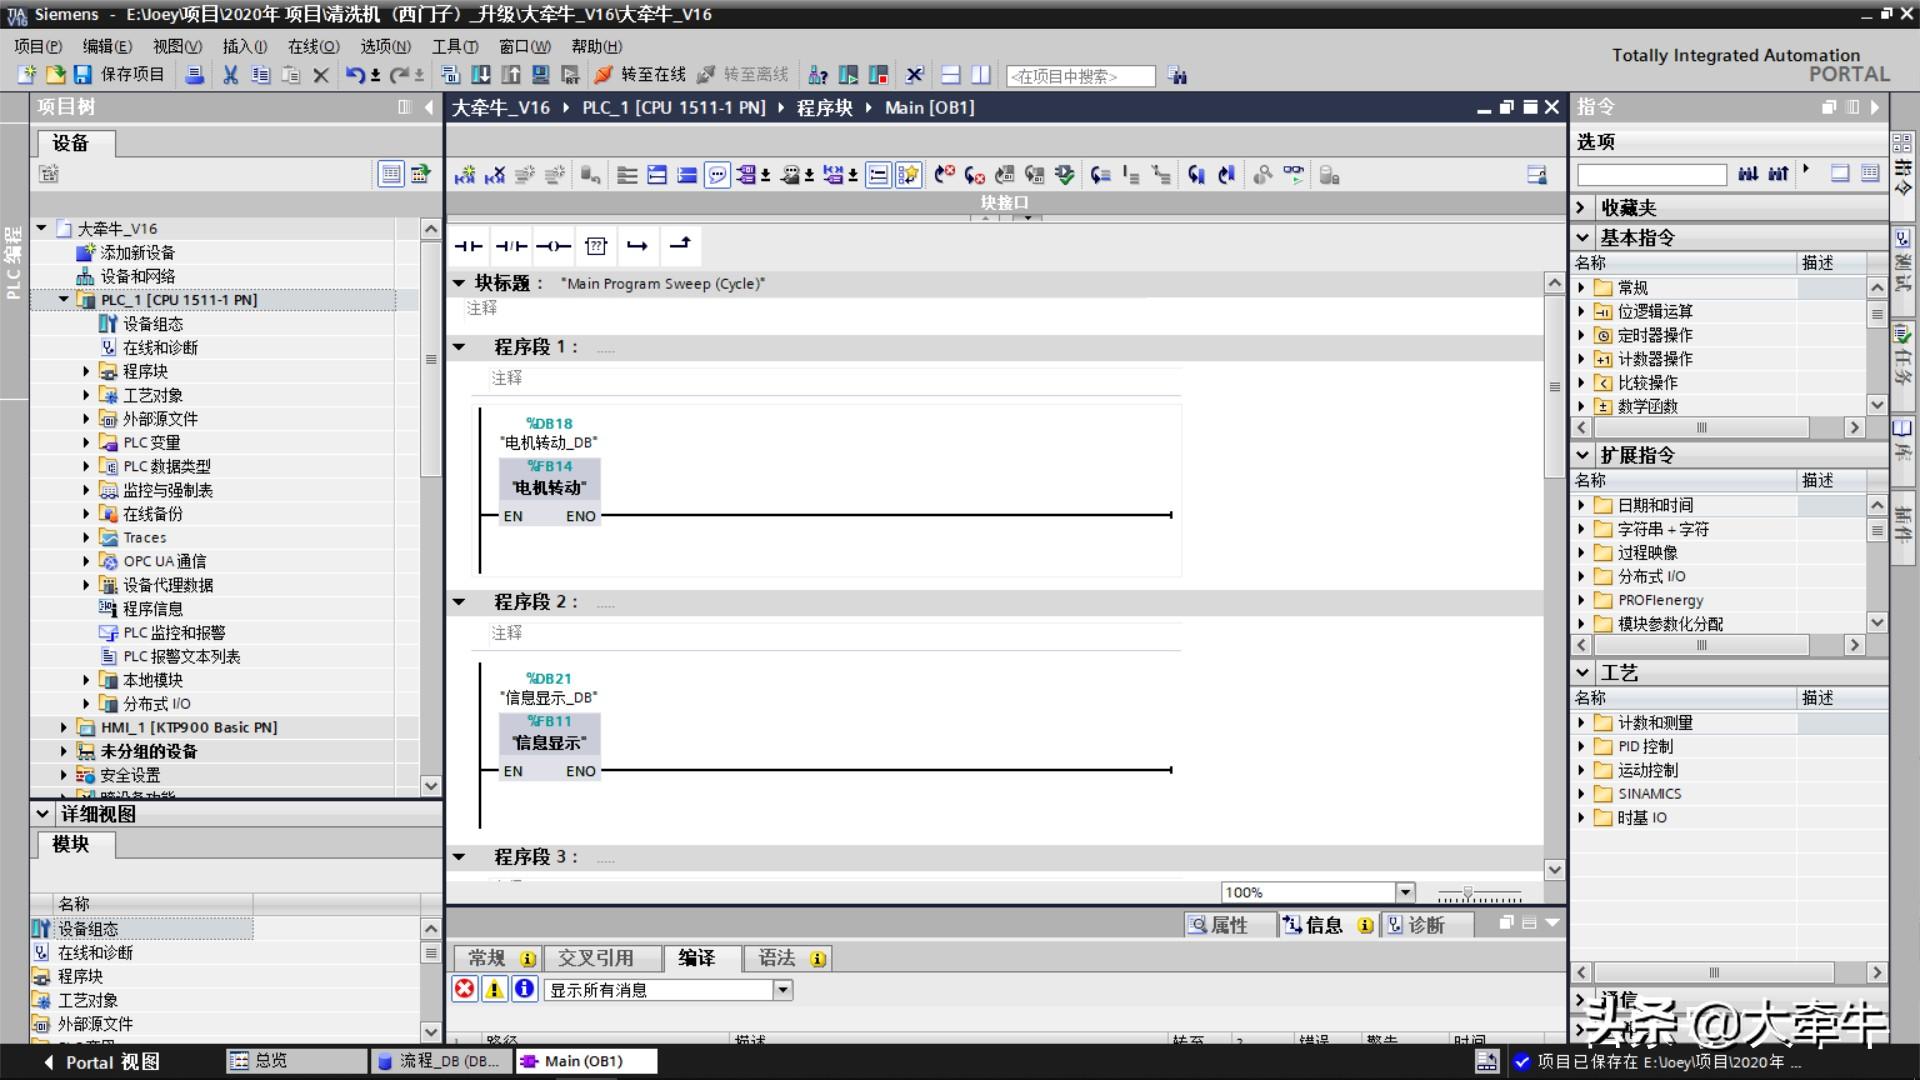Click the project search field
This screenshot has height=1080, width=1920.
tap(1080, 76)
